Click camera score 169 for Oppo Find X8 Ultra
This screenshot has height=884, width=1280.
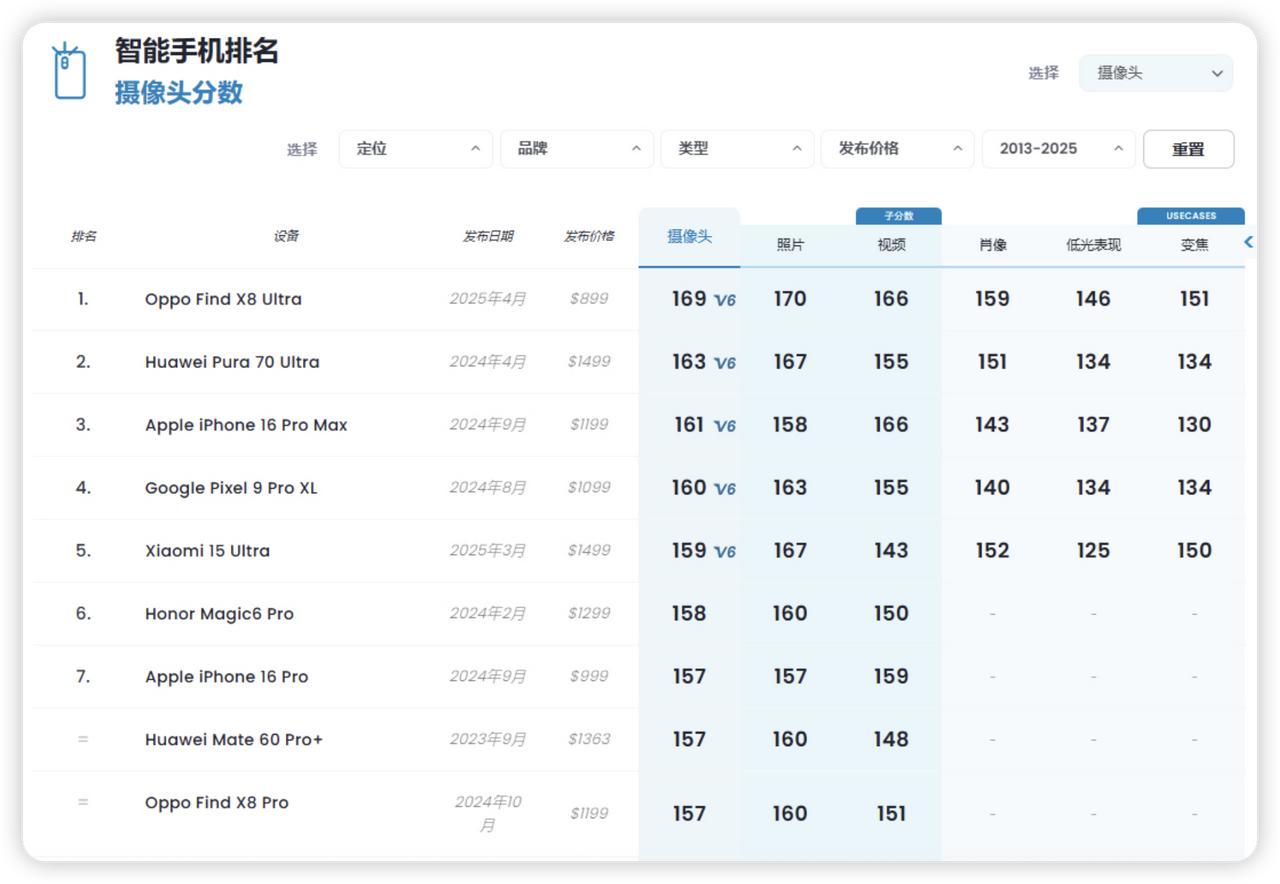(689, 299)
